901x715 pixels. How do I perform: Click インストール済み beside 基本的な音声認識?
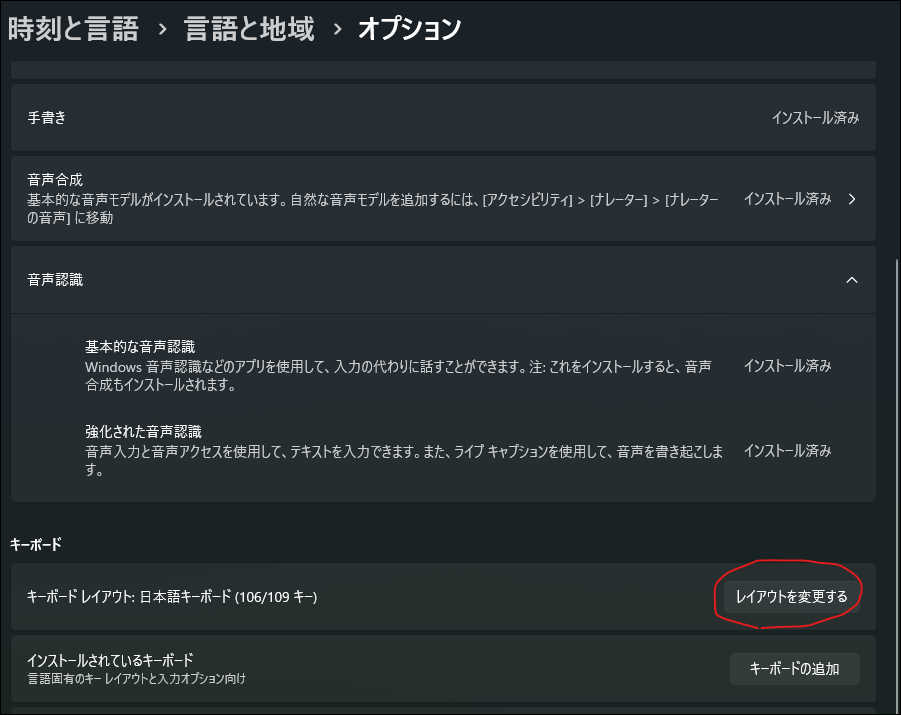tap(787, 365)
